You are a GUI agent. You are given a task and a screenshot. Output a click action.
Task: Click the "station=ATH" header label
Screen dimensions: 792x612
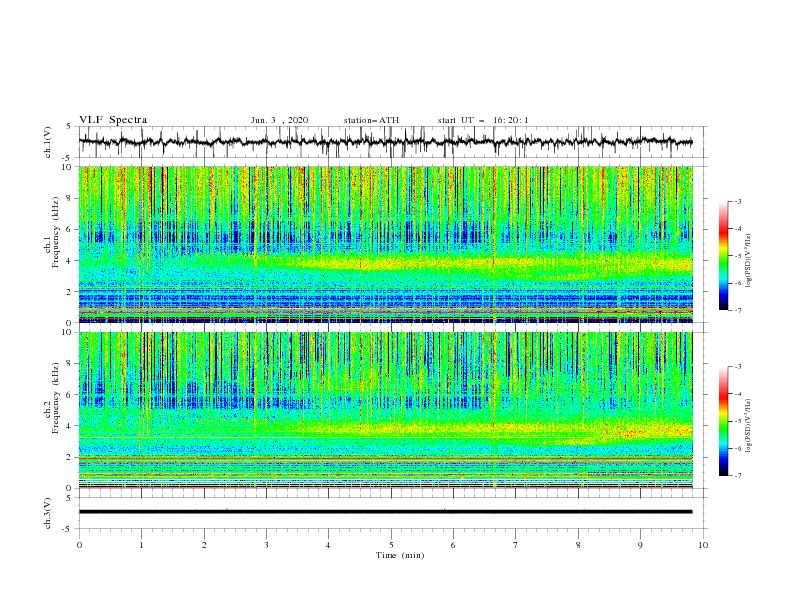pos(371,120)
